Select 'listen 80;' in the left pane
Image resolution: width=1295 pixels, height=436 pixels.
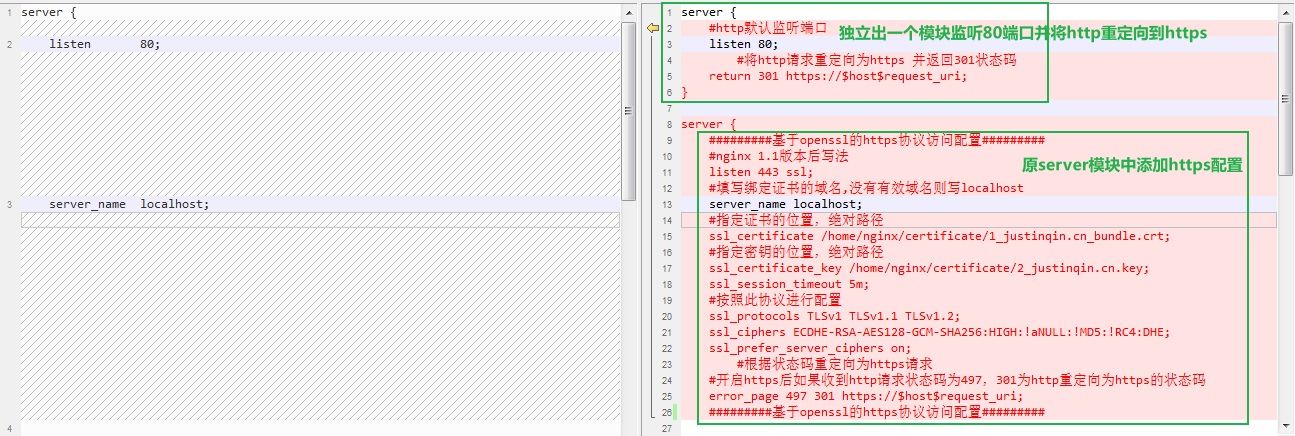(x=104, y=44)
